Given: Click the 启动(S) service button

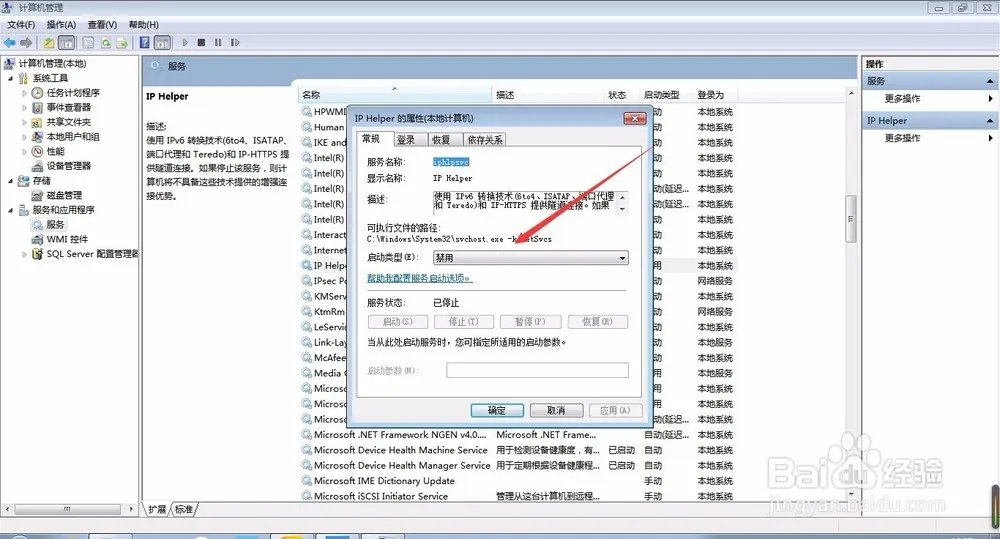Looking at the screenshot, I should [x=397, y=321].
